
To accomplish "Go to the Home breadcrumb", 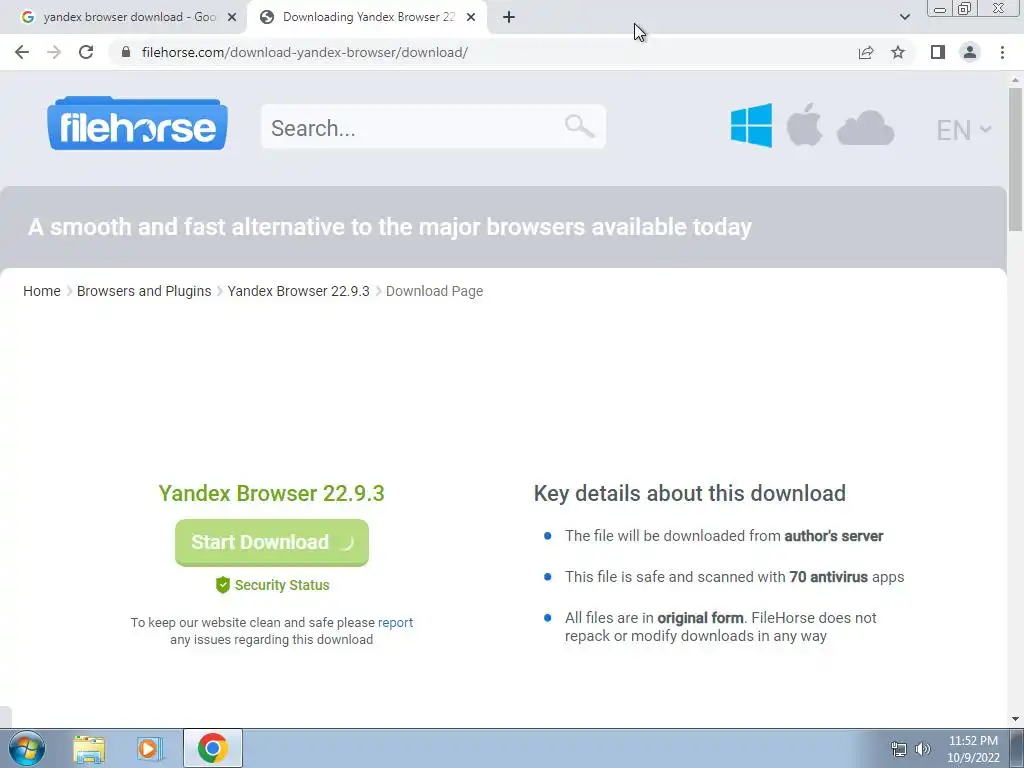I will (42, 291).
